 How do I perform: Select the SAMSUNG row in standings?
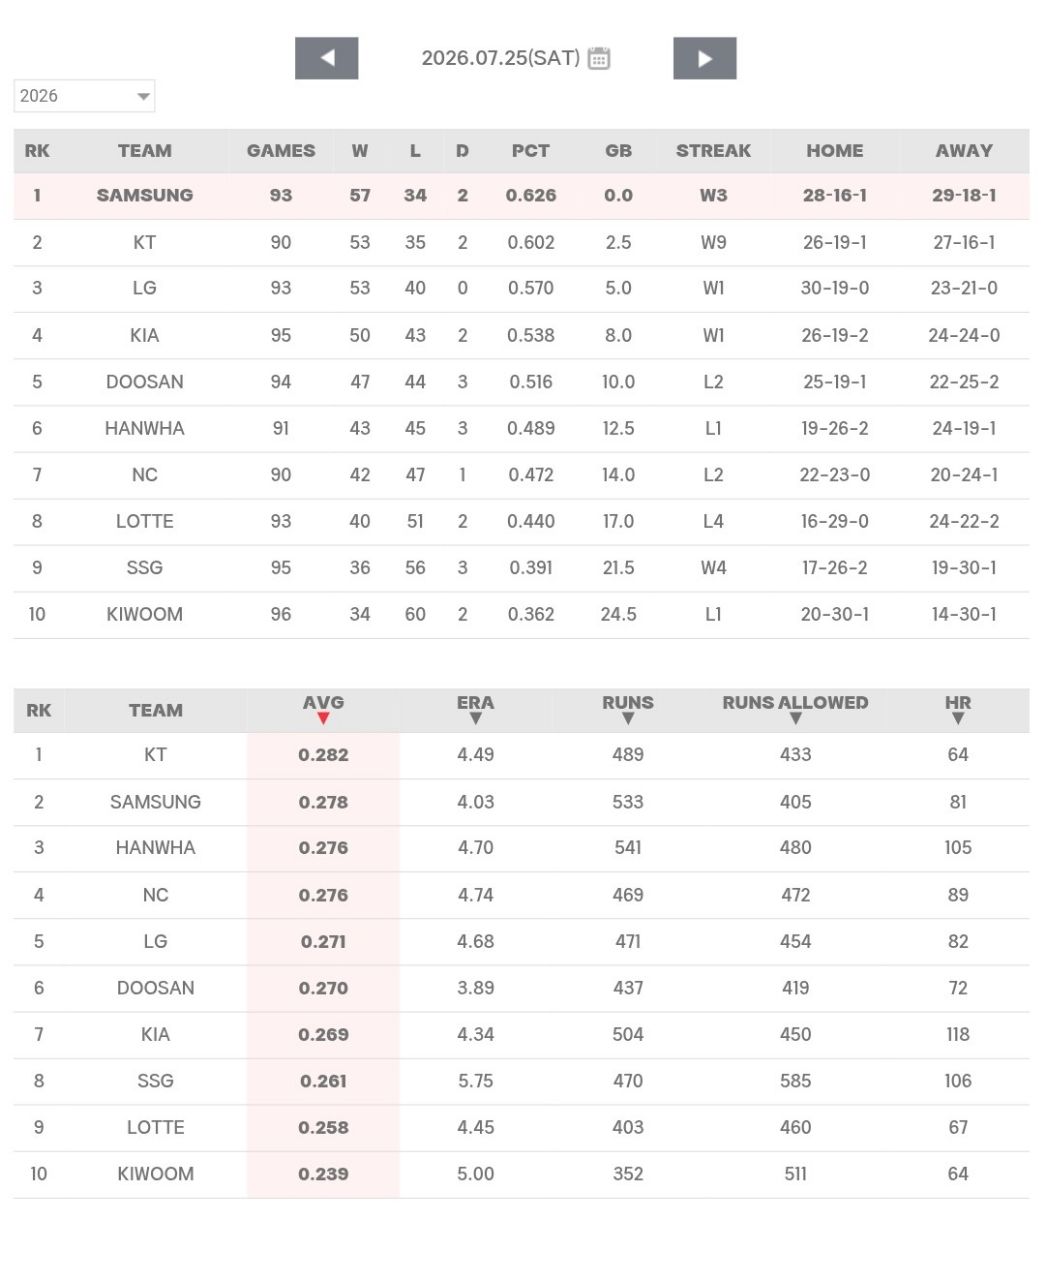pos(521,196)
